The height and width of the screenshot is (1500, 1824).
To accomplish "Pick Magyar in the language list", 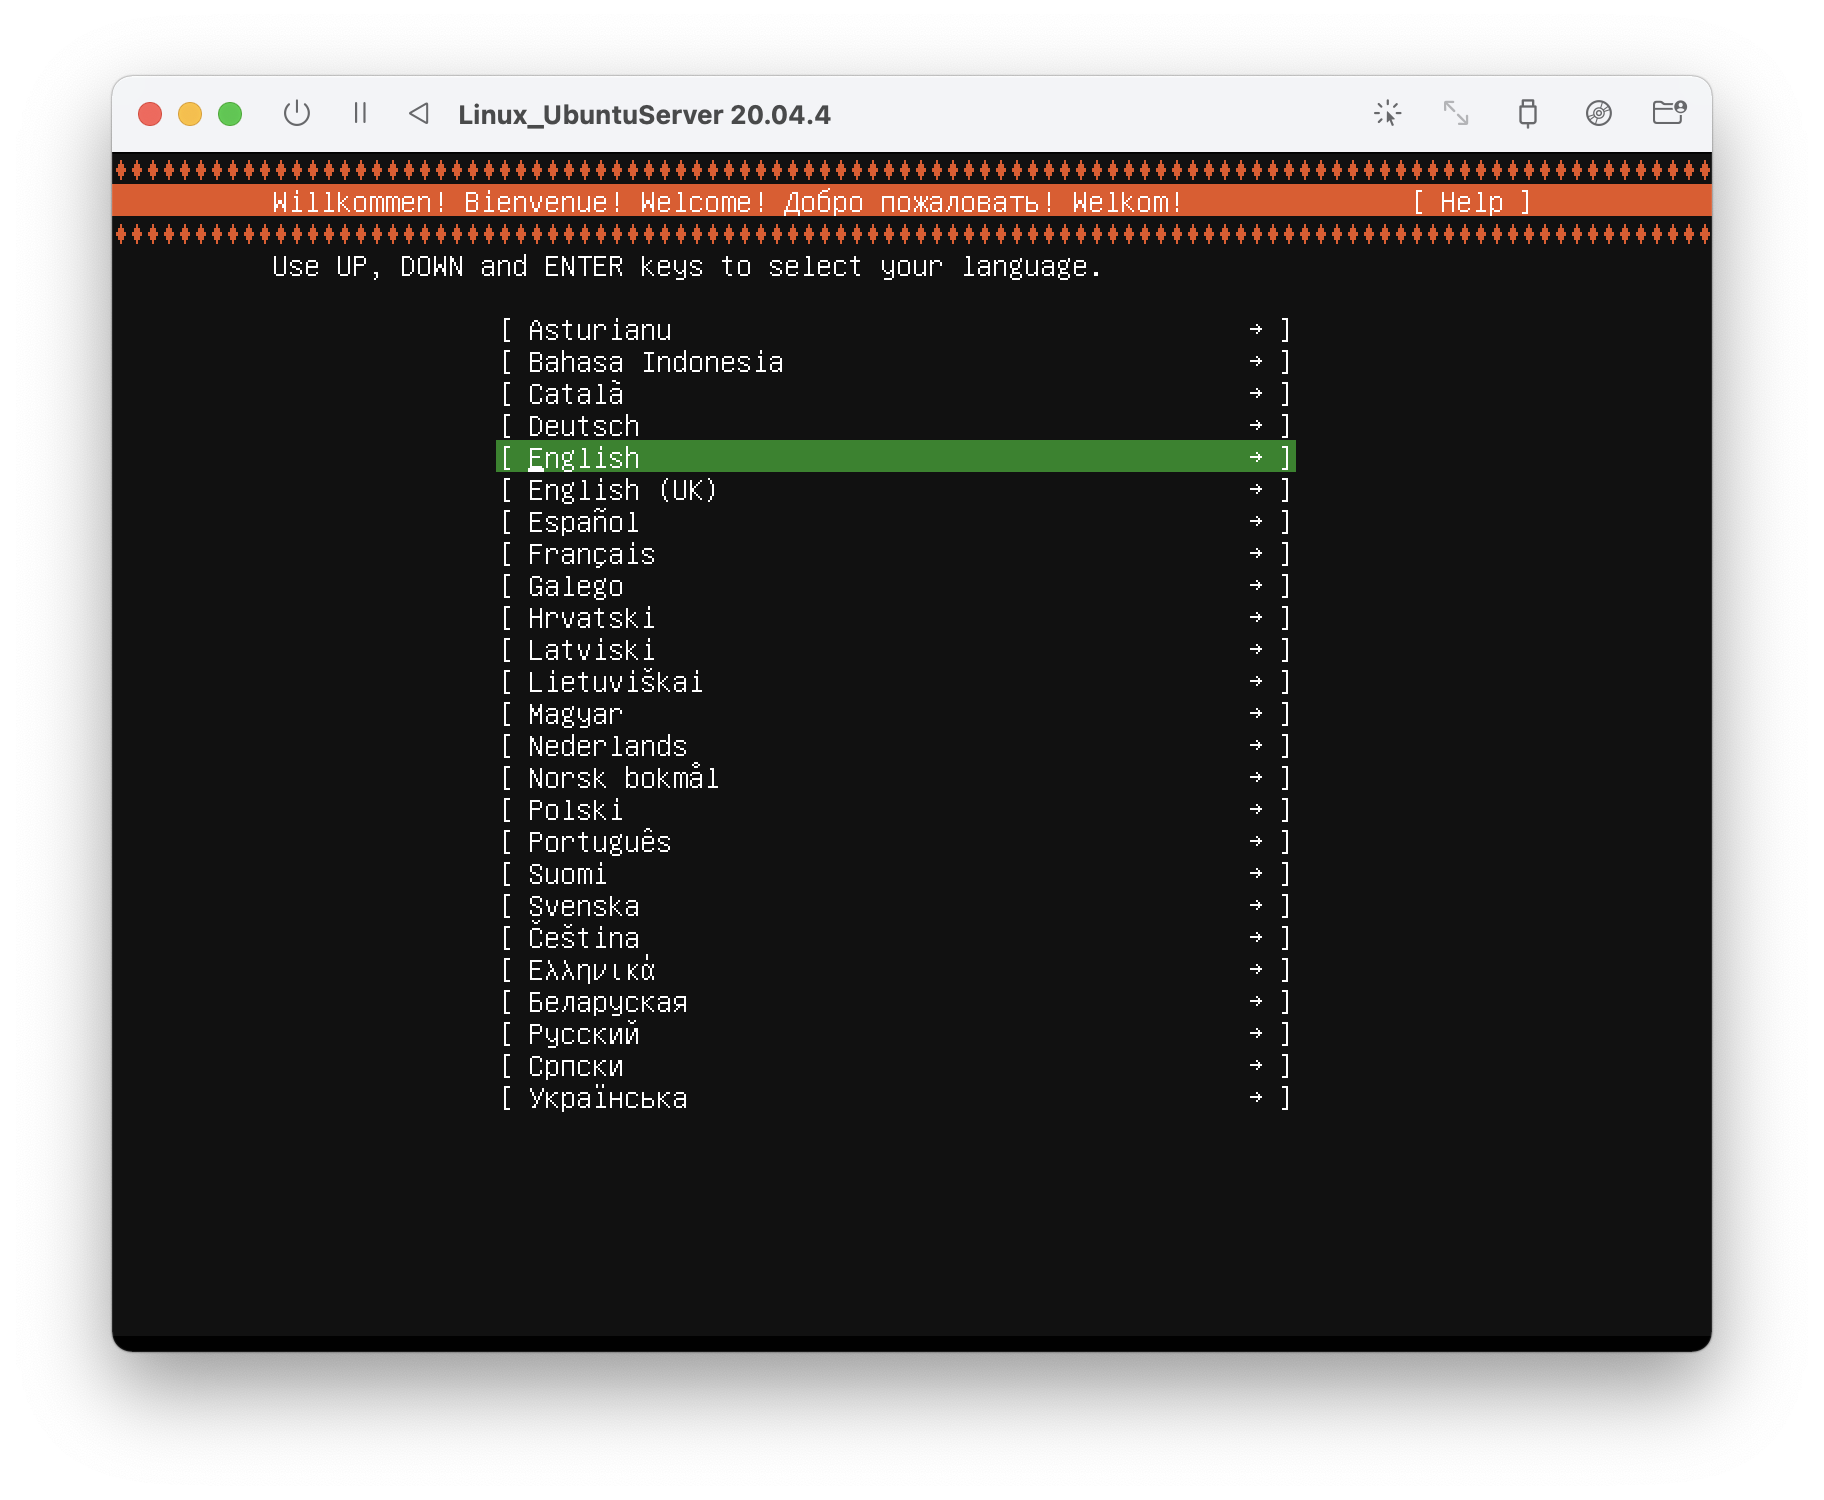I will click(896, 713).
